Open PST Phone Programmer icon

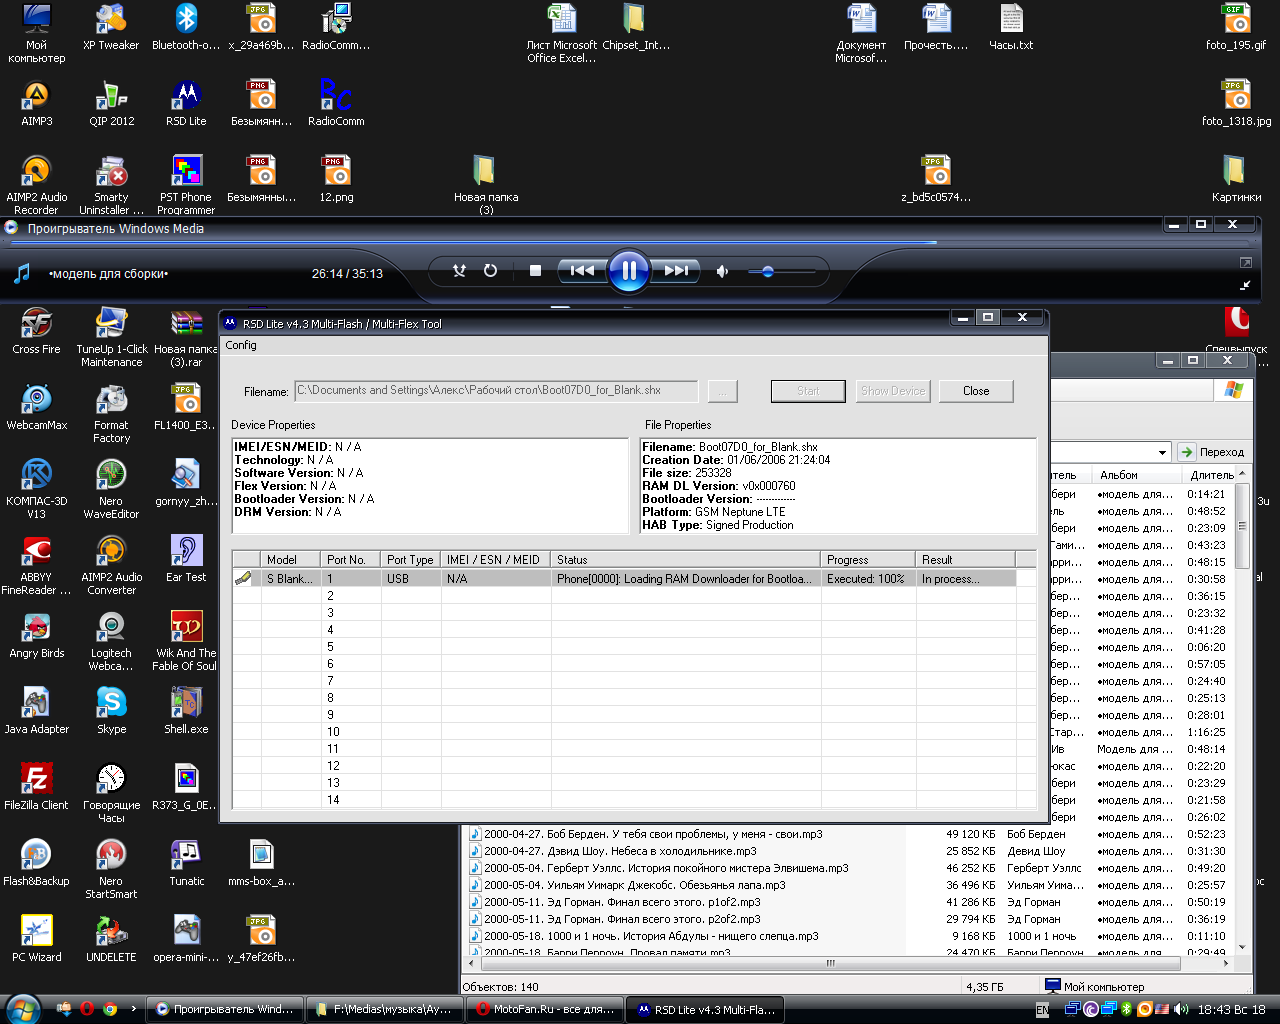[186, 185]
